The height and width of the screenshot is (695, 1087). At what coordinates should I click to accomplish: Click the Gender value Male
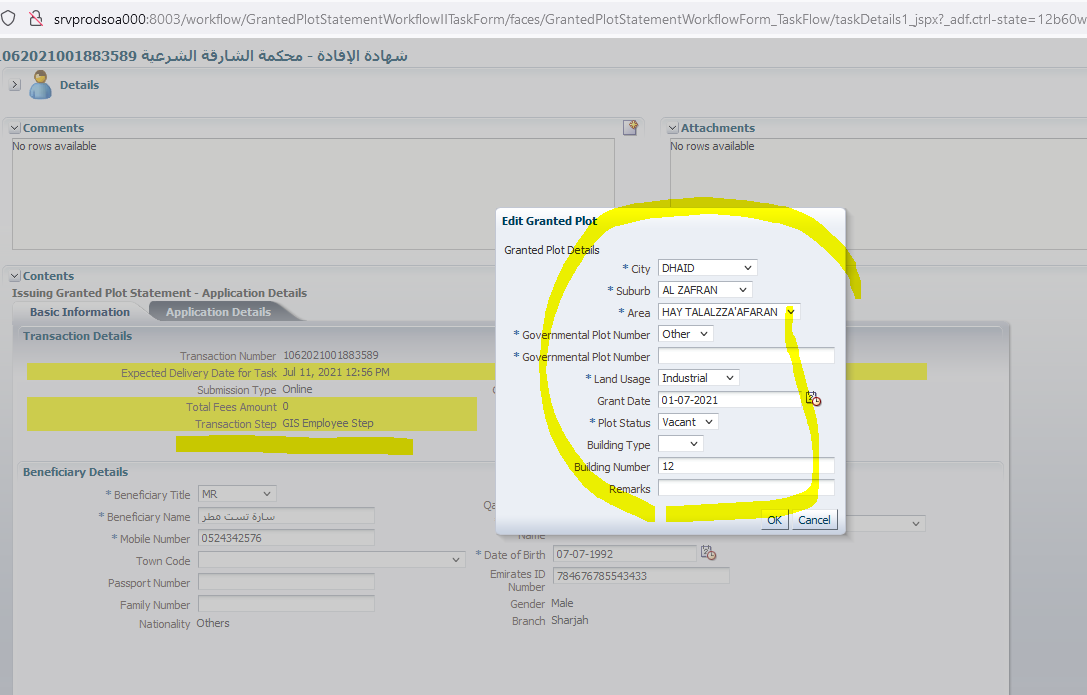[562, 603]
